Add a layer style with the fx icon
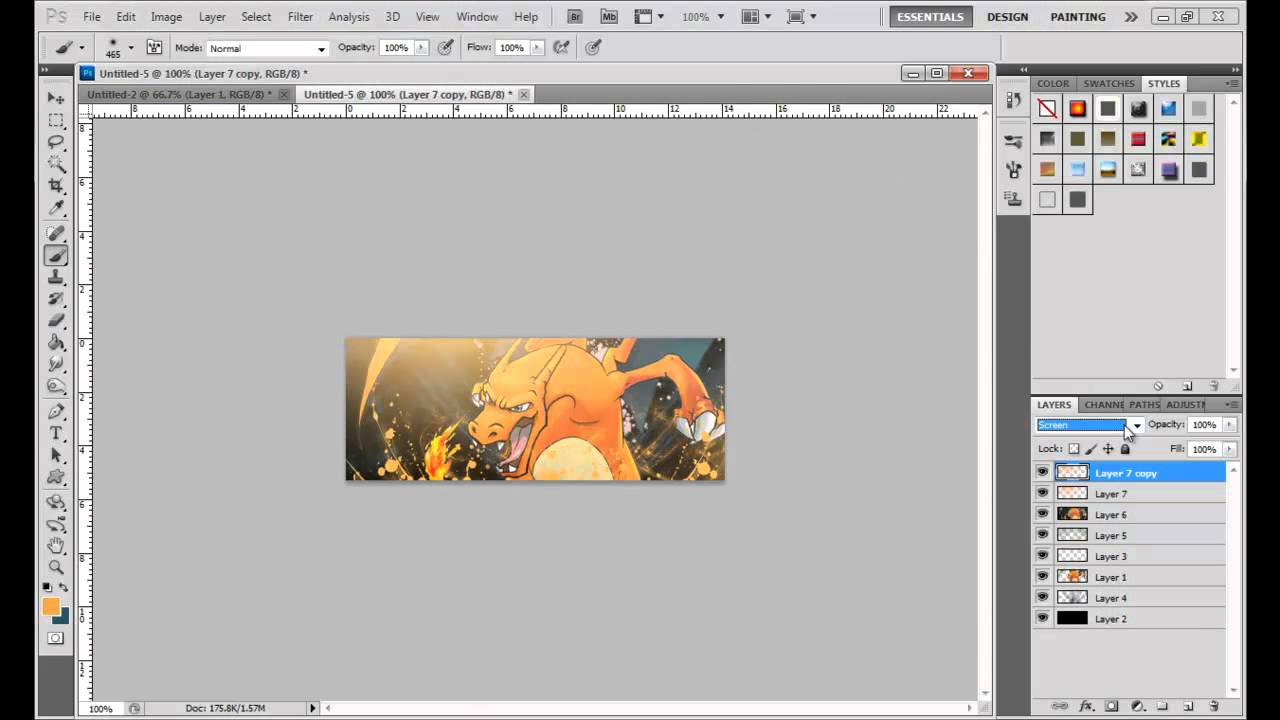 click(x=1086, y=706)
